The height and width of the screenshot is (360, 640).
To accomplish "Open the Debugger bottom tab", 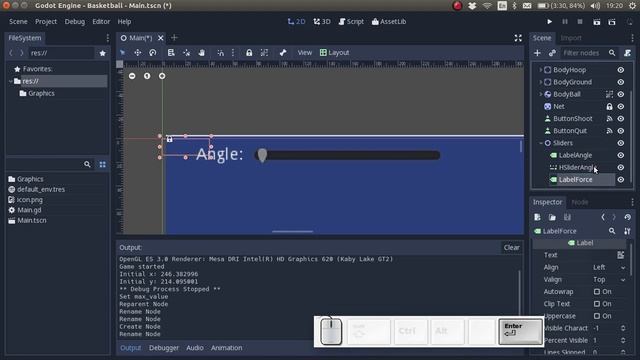I will pos(164,348).
